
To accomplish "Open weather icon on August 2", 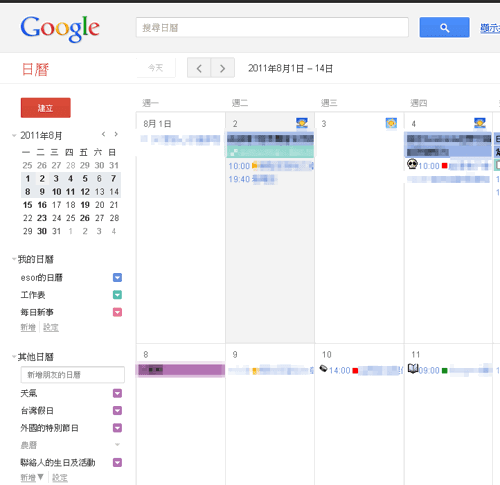I will click(302, 123).
